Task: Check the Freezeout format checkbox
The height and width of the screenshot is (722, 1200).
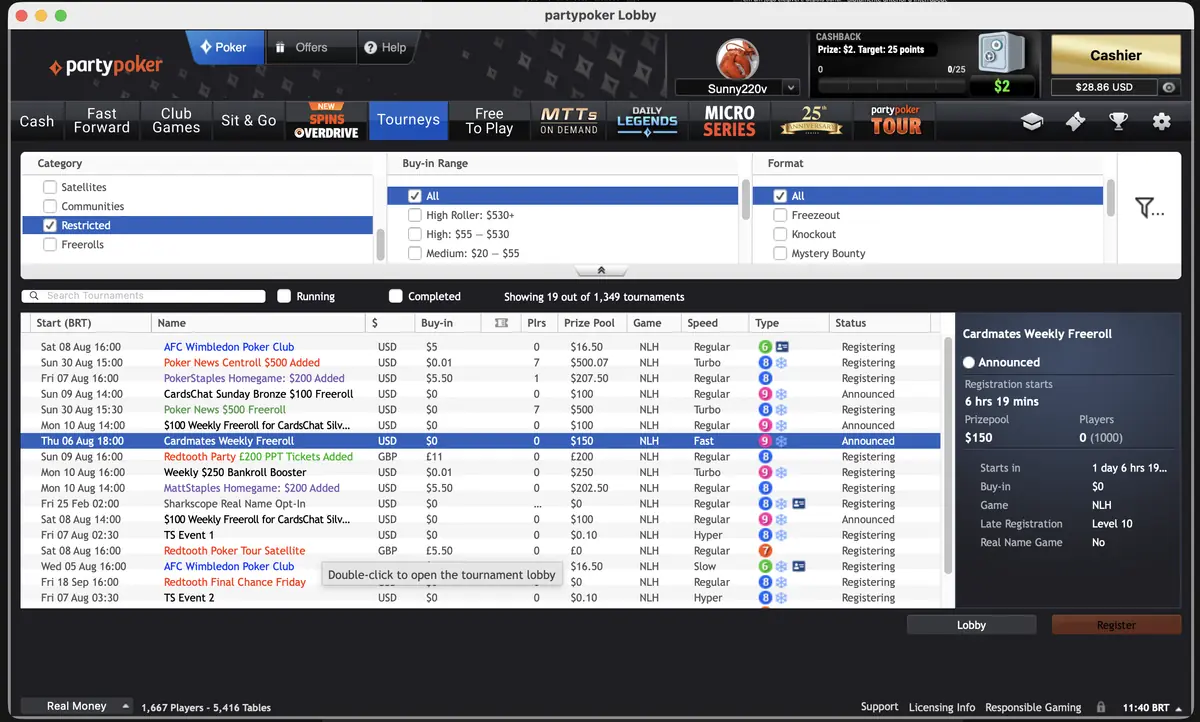Action: click(x=780, y=215)
